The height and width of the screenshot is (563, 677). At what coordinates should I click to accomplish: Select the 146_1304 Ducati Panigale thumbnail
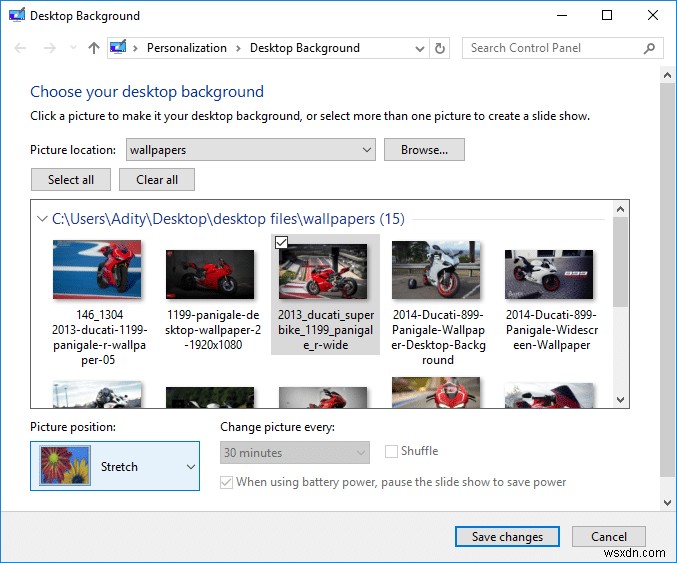click(x=97, y=270)
